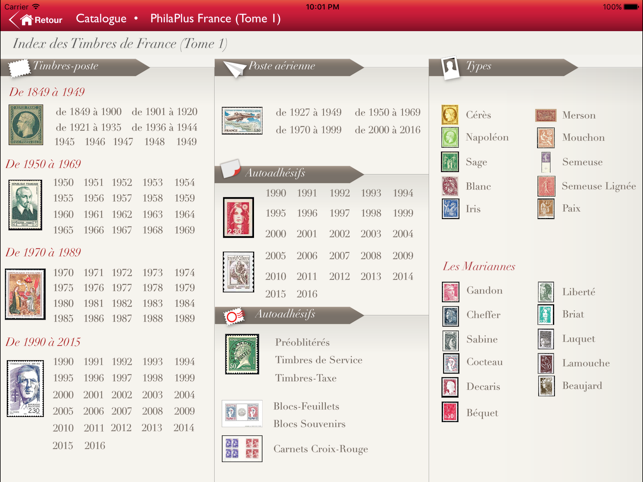Tap the De Gaulle 1990-2015 stamp thumbnail

(x=25, y=388)
